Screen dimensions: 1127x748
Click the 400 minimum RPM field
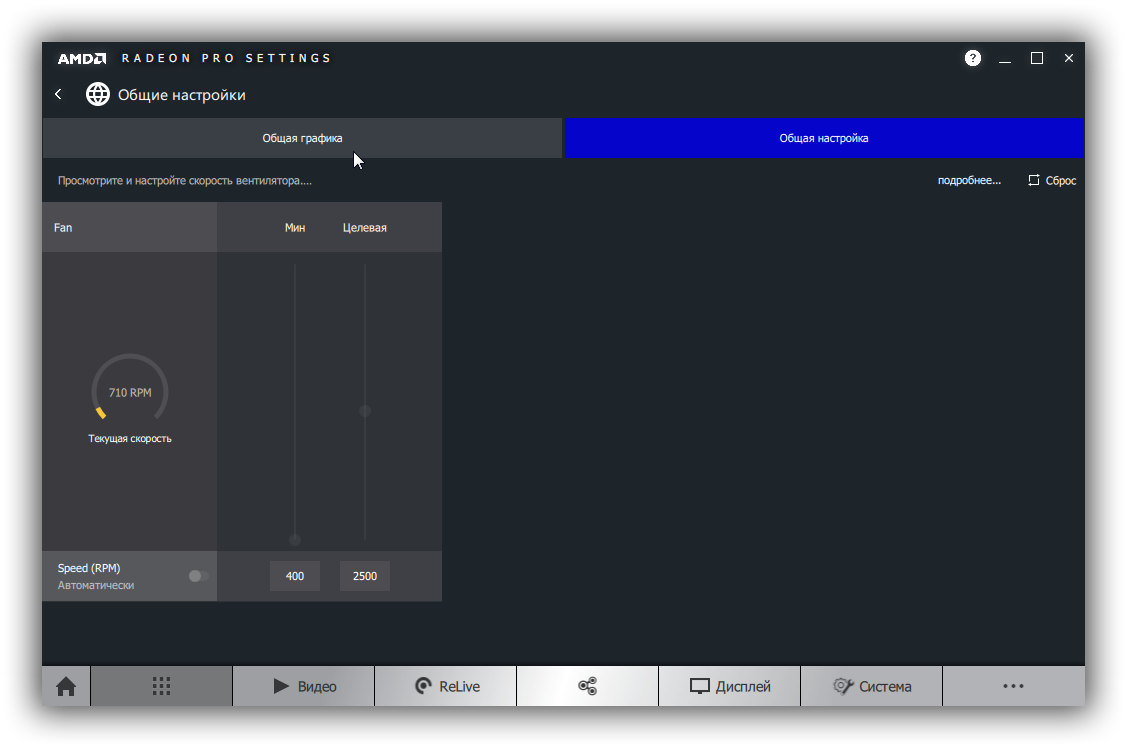click(x=295, y=576)
